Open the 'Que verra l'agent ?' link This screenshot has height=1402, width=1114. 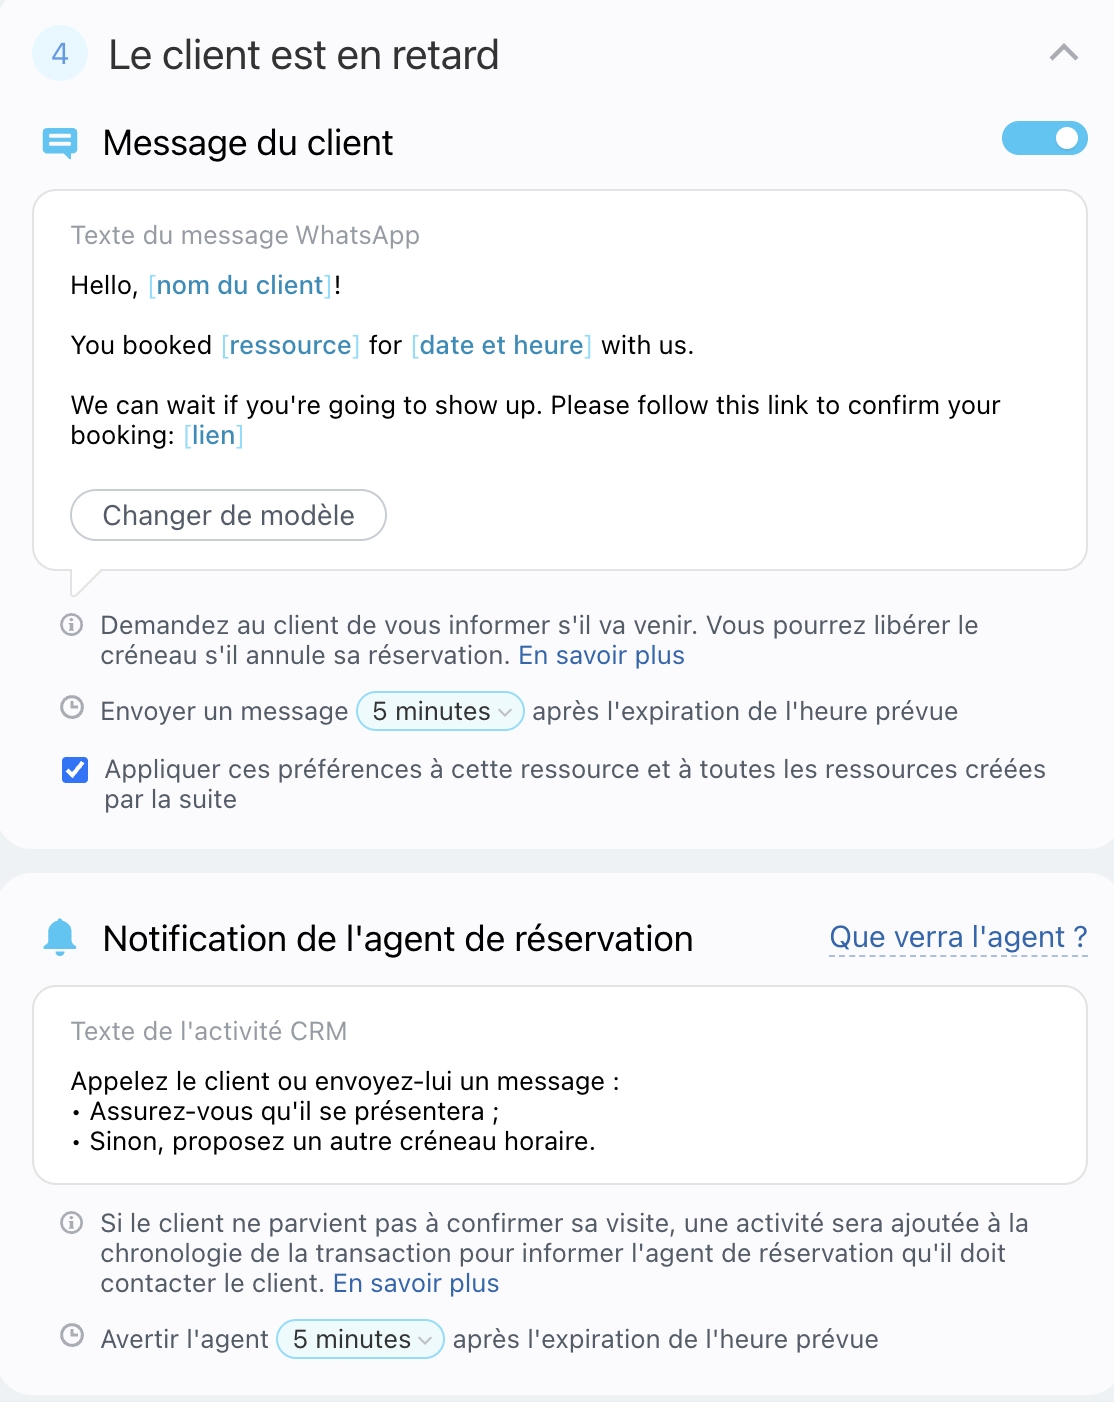point(958,938)
